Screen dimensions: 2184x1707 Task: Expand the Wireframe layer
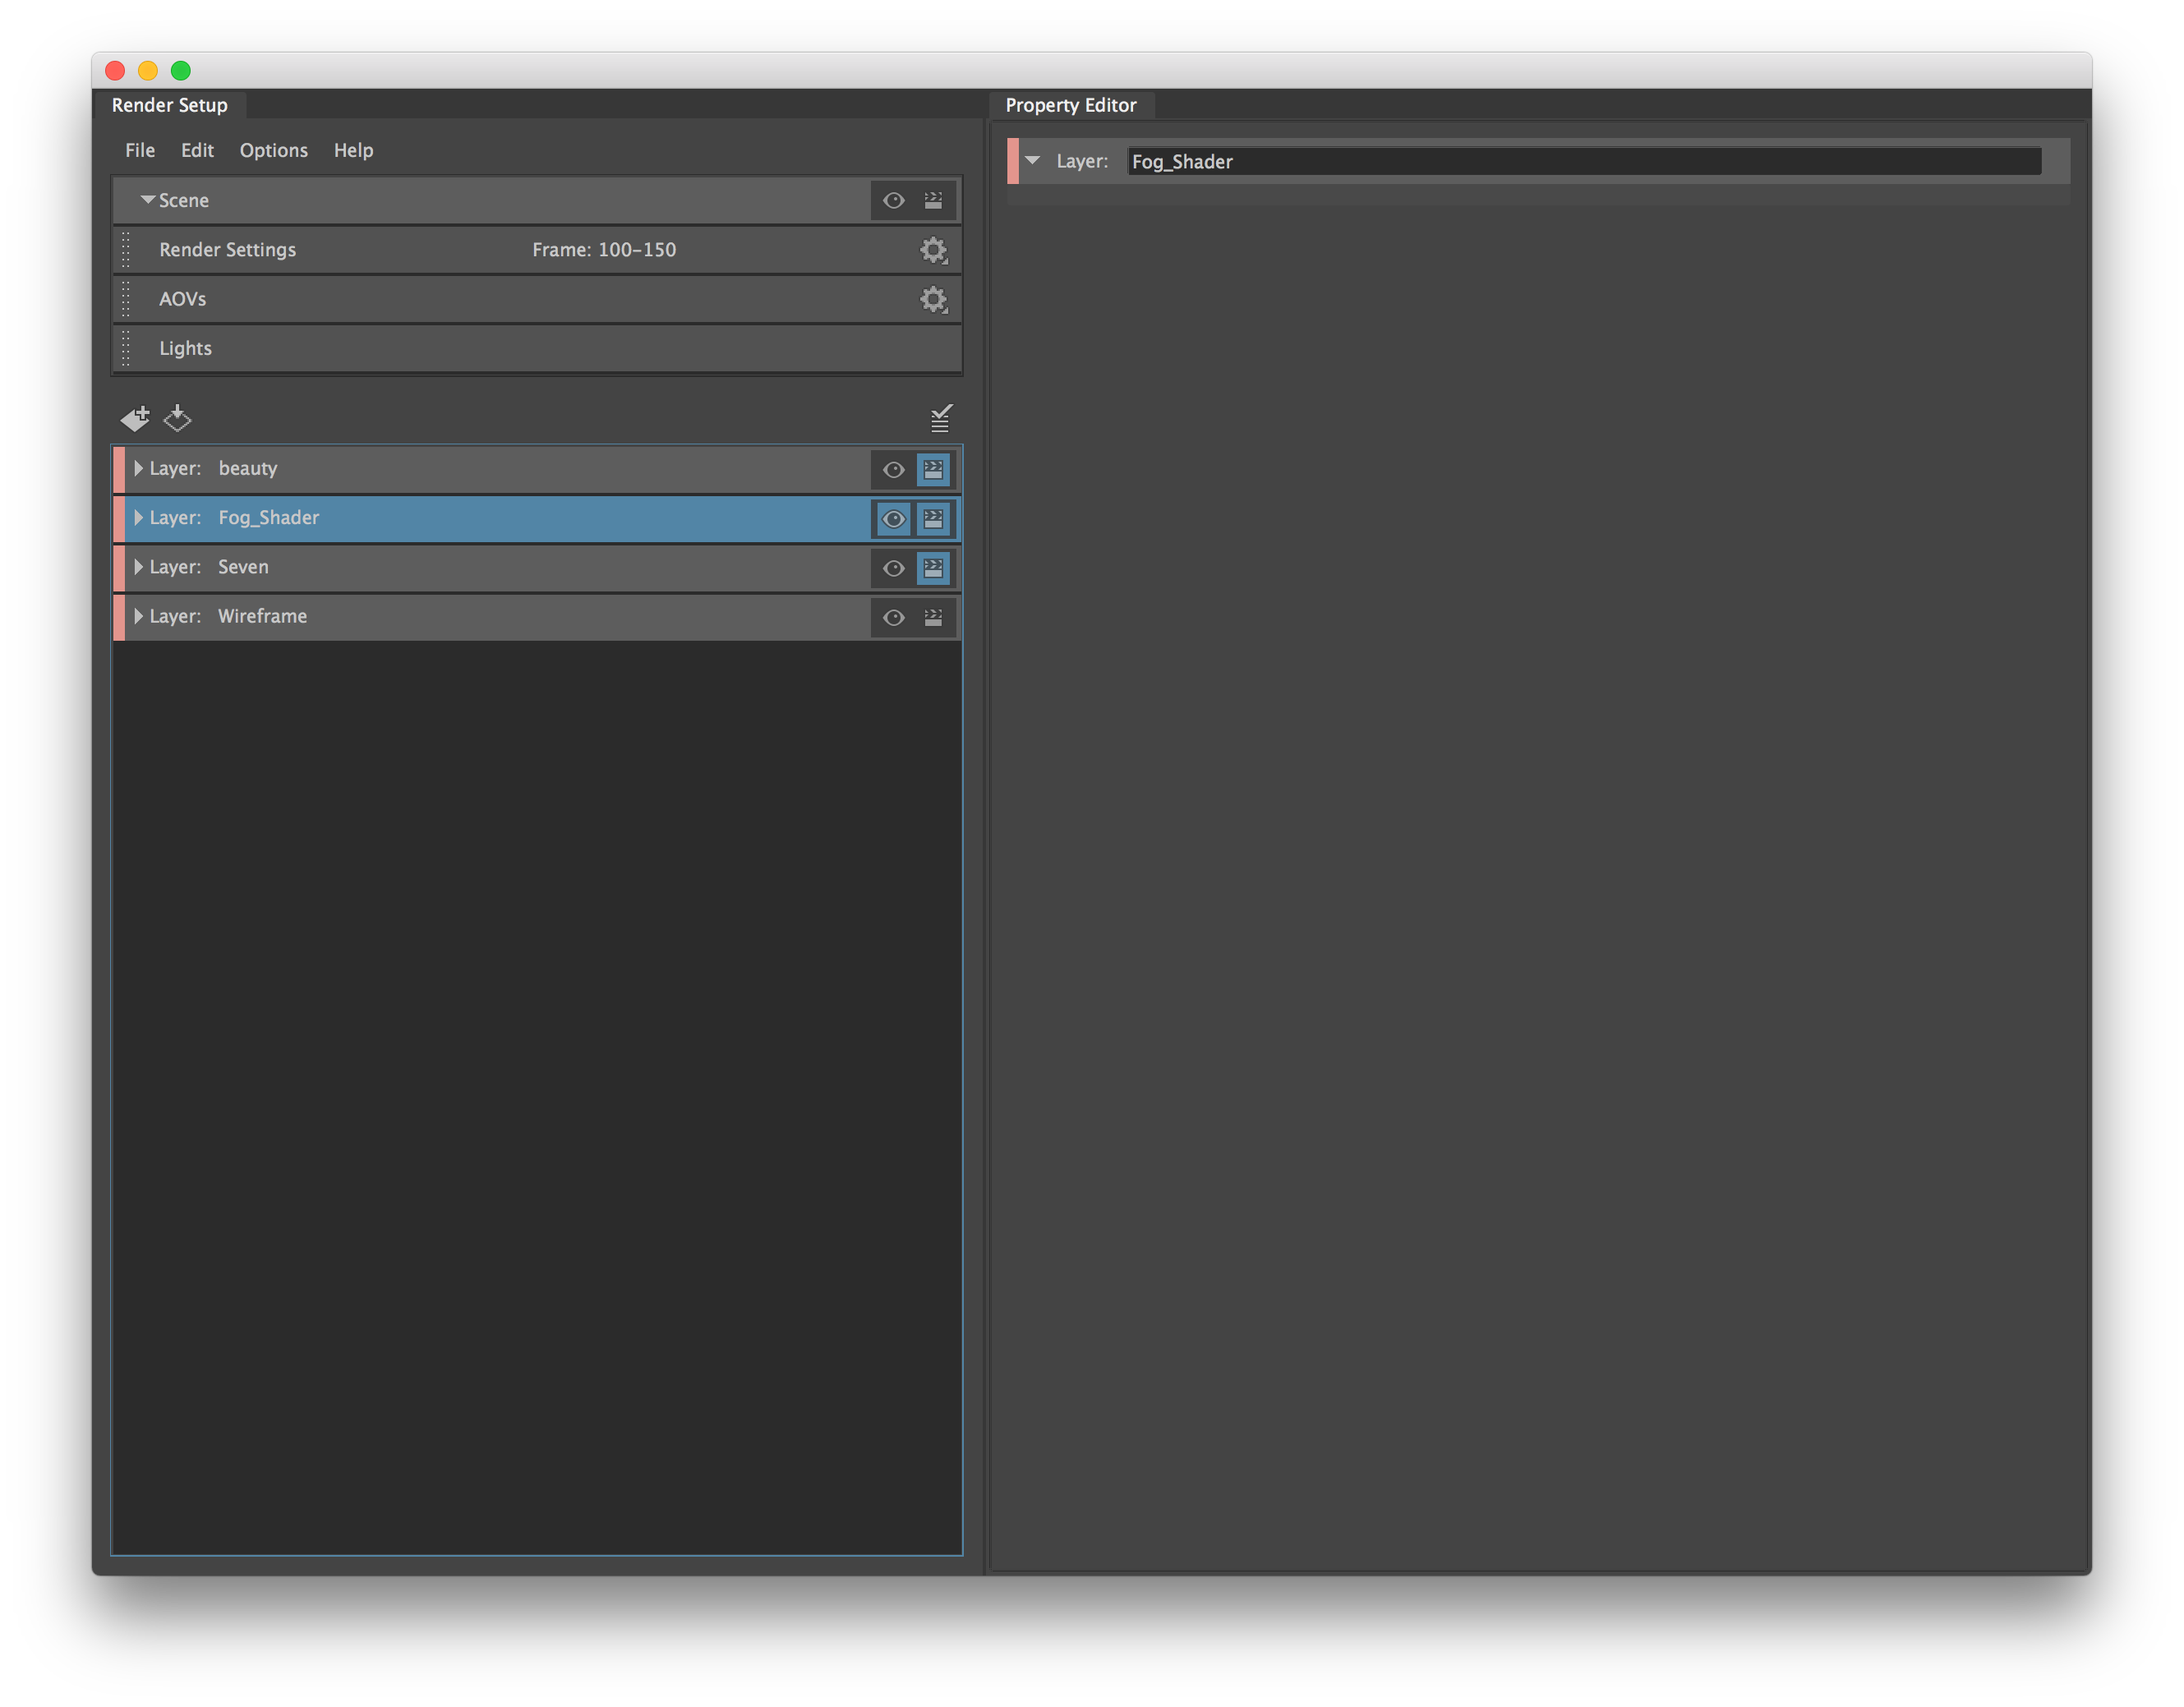tap(139, 617)
